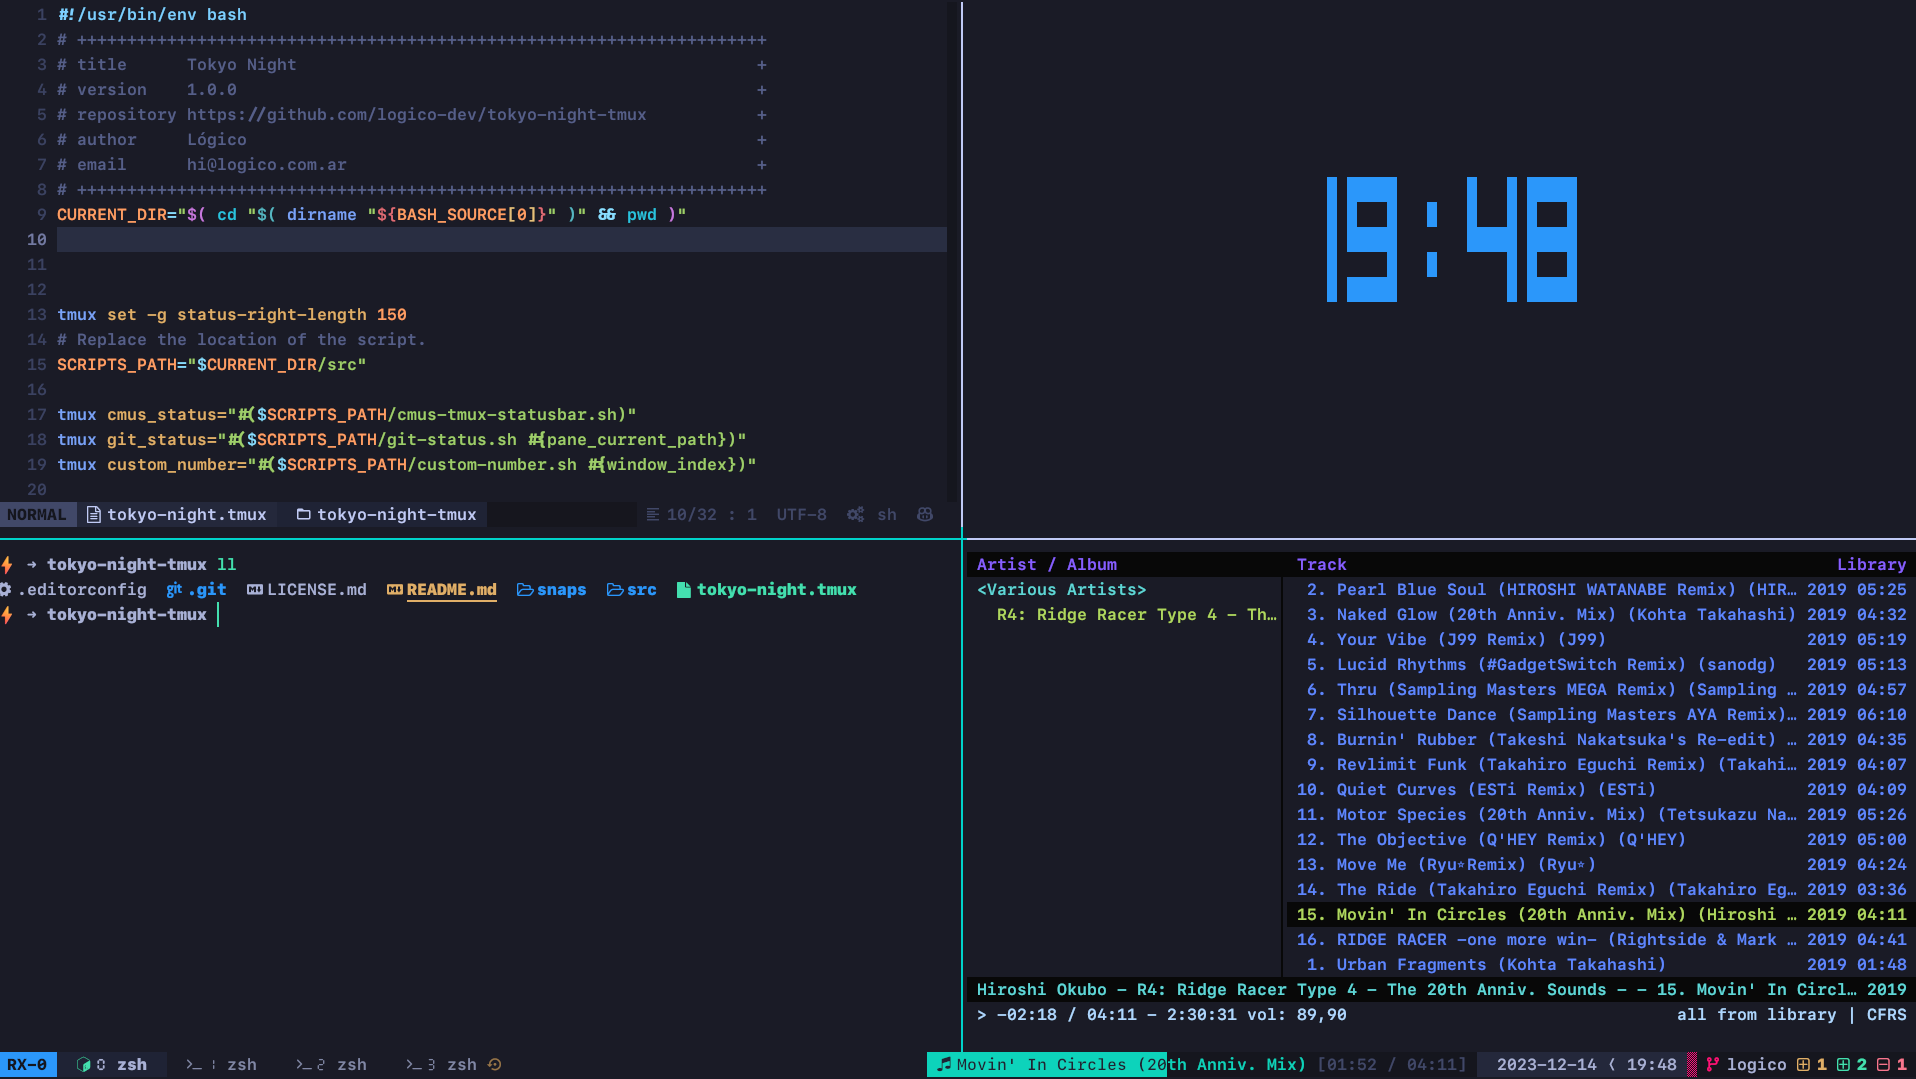This screenshot has width=1916, height=1079.
Task: Click the music note icon in tmux status
Action: tap(944, 1065)
